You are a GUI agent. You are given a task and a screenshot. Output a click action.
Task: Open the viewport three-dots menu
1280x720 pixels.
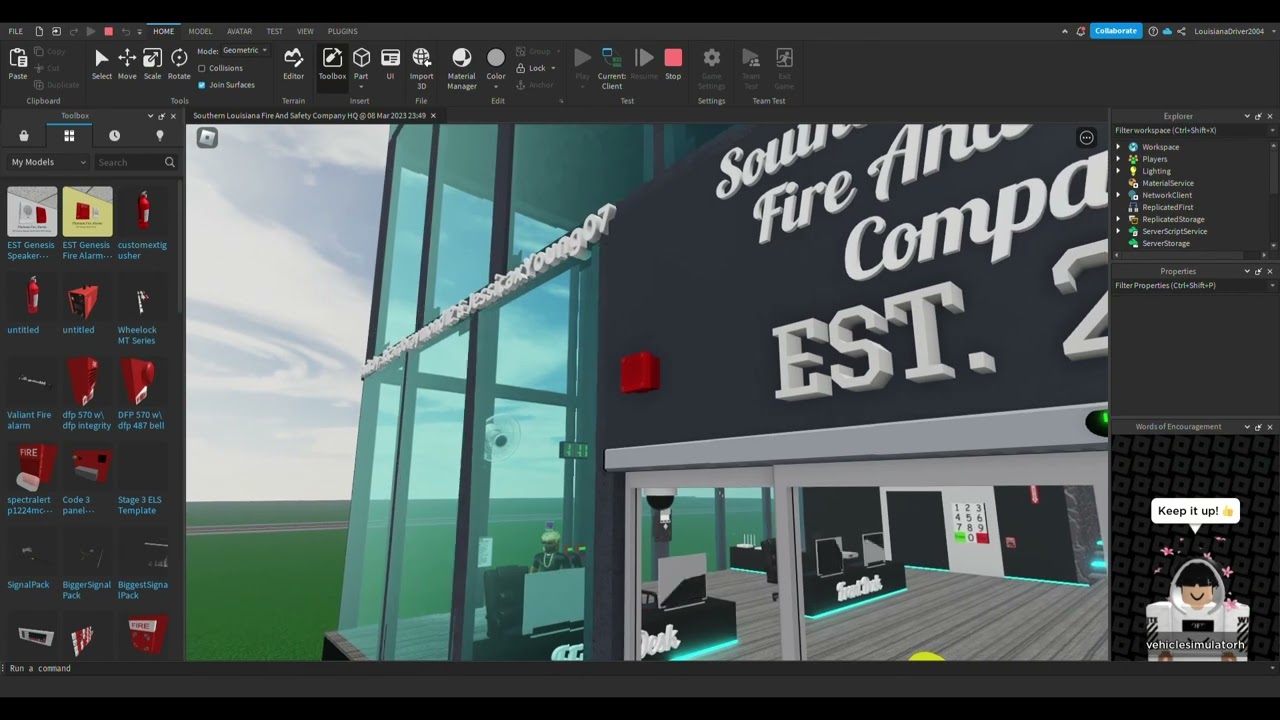click(1087, 138)
